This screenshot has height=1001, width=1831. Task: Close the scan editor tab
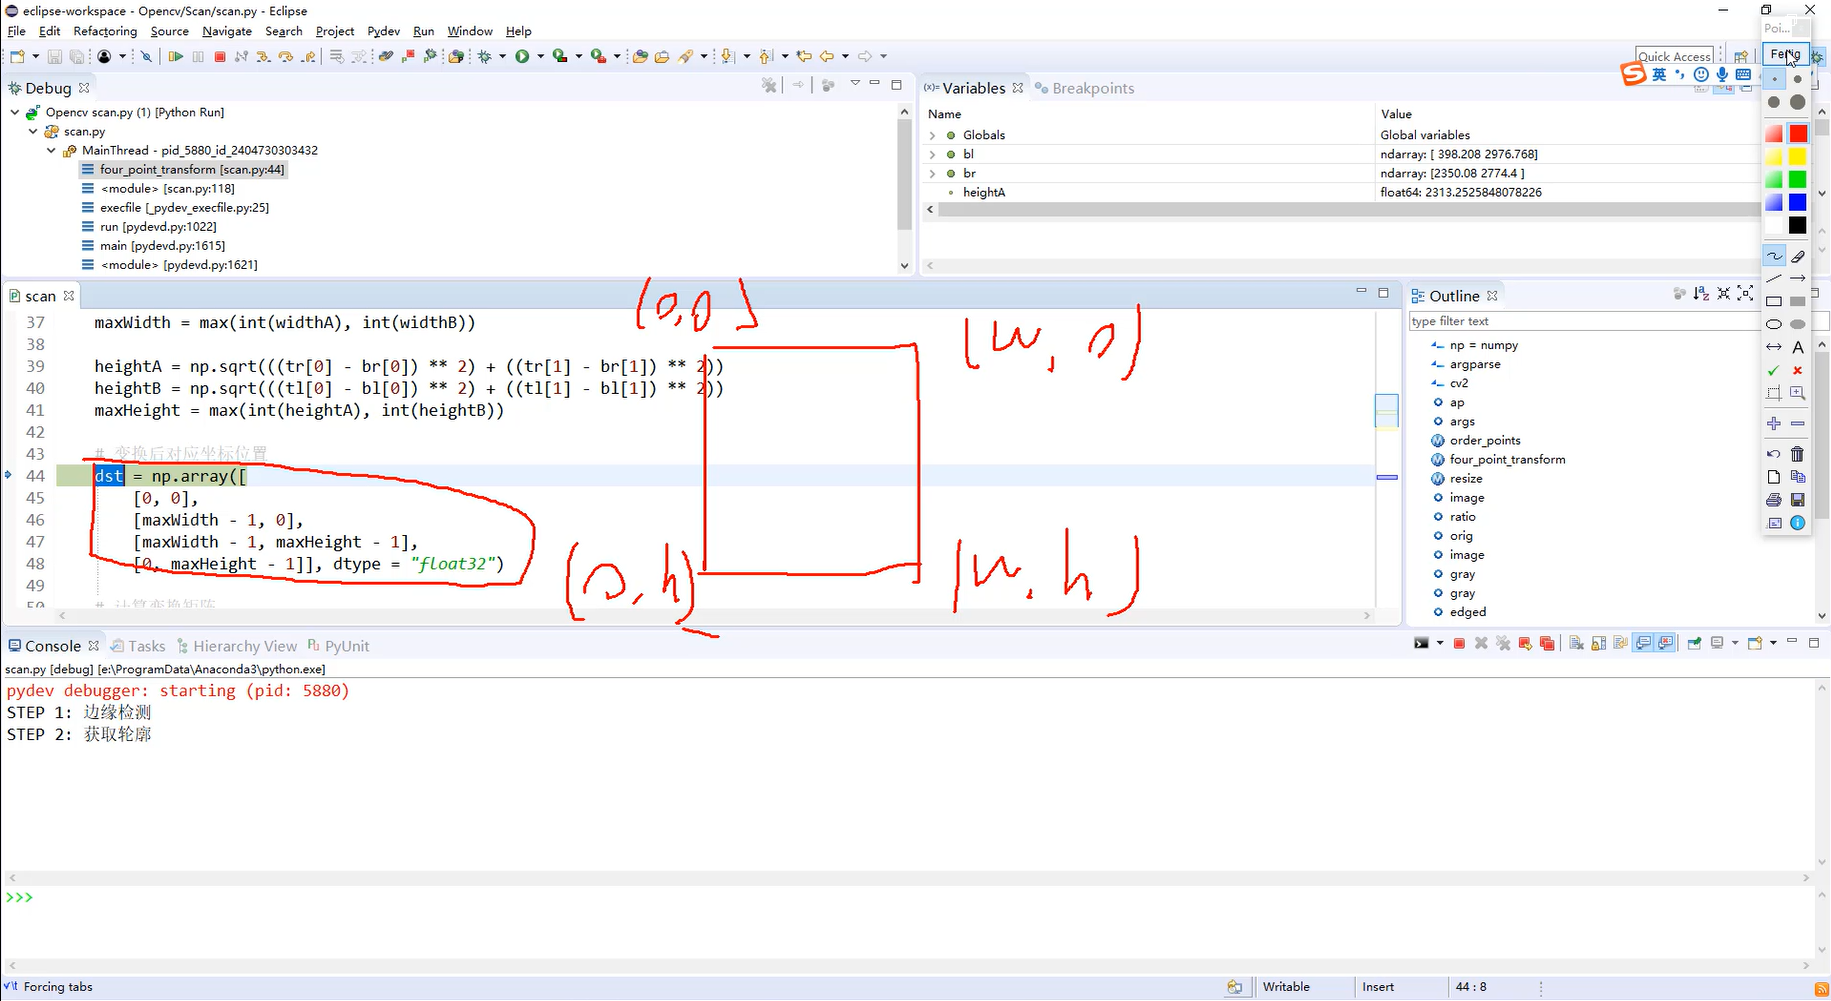pos(69,296)
